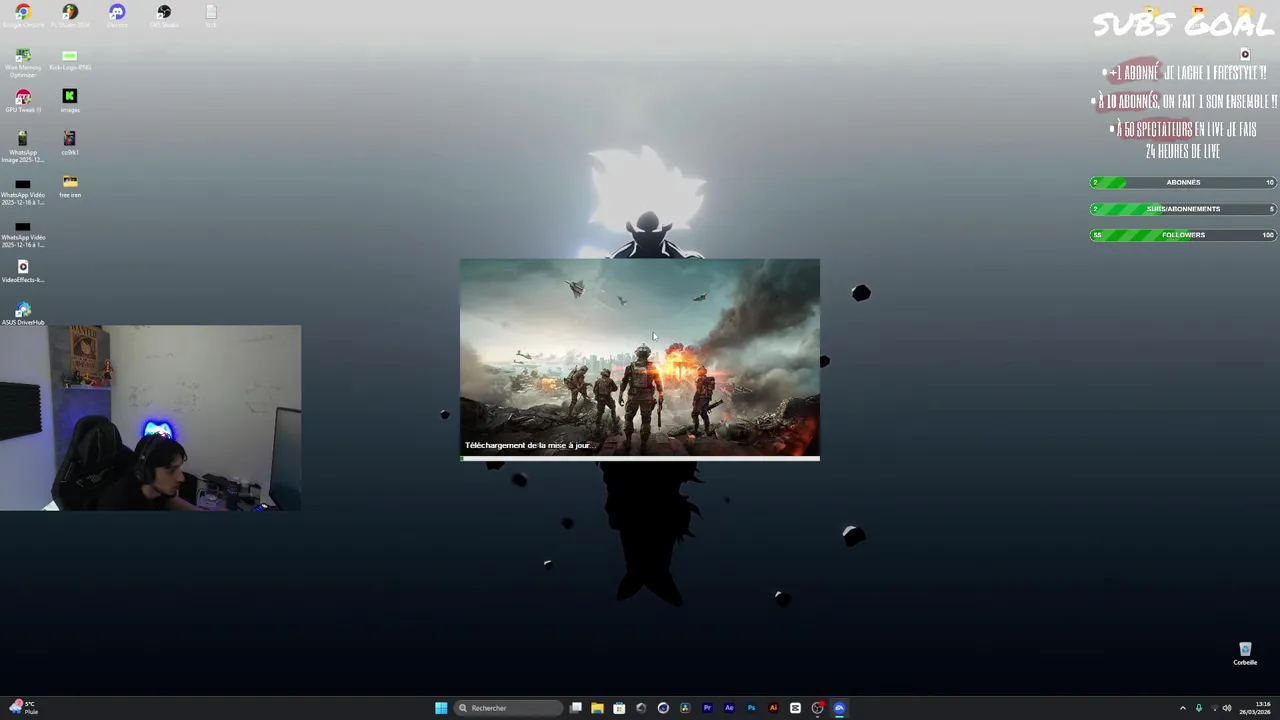Click the update download progress bar
Image resolution: width=1280 pixels, height=720 pixels.
[x=640, y=458]
